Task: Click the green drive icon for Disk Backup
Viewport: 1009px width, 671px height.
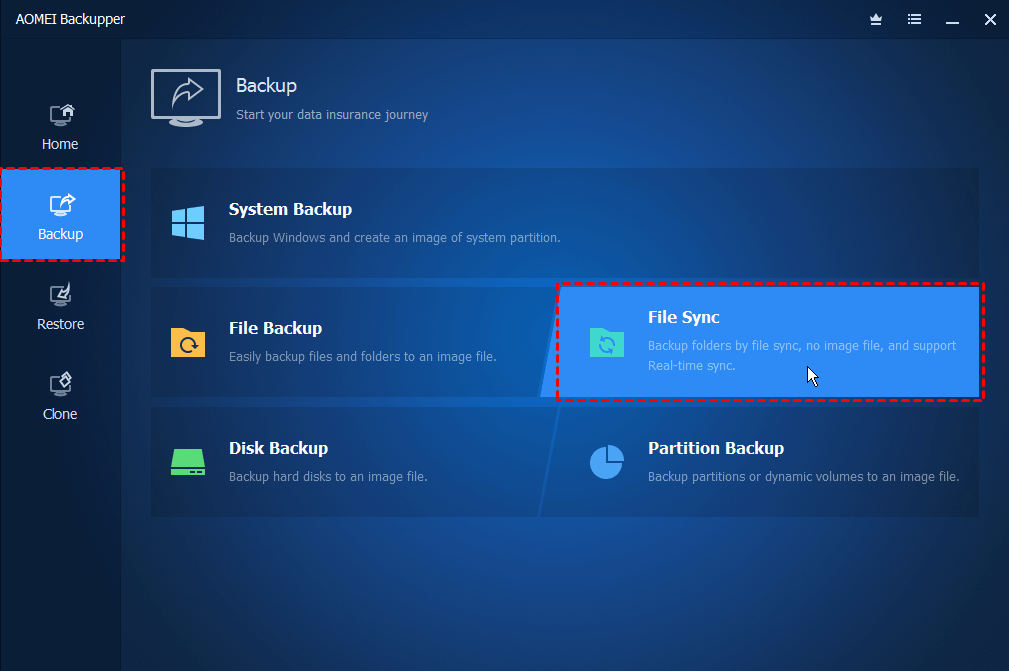Action: pyautogui.click(x=188, y=462)
